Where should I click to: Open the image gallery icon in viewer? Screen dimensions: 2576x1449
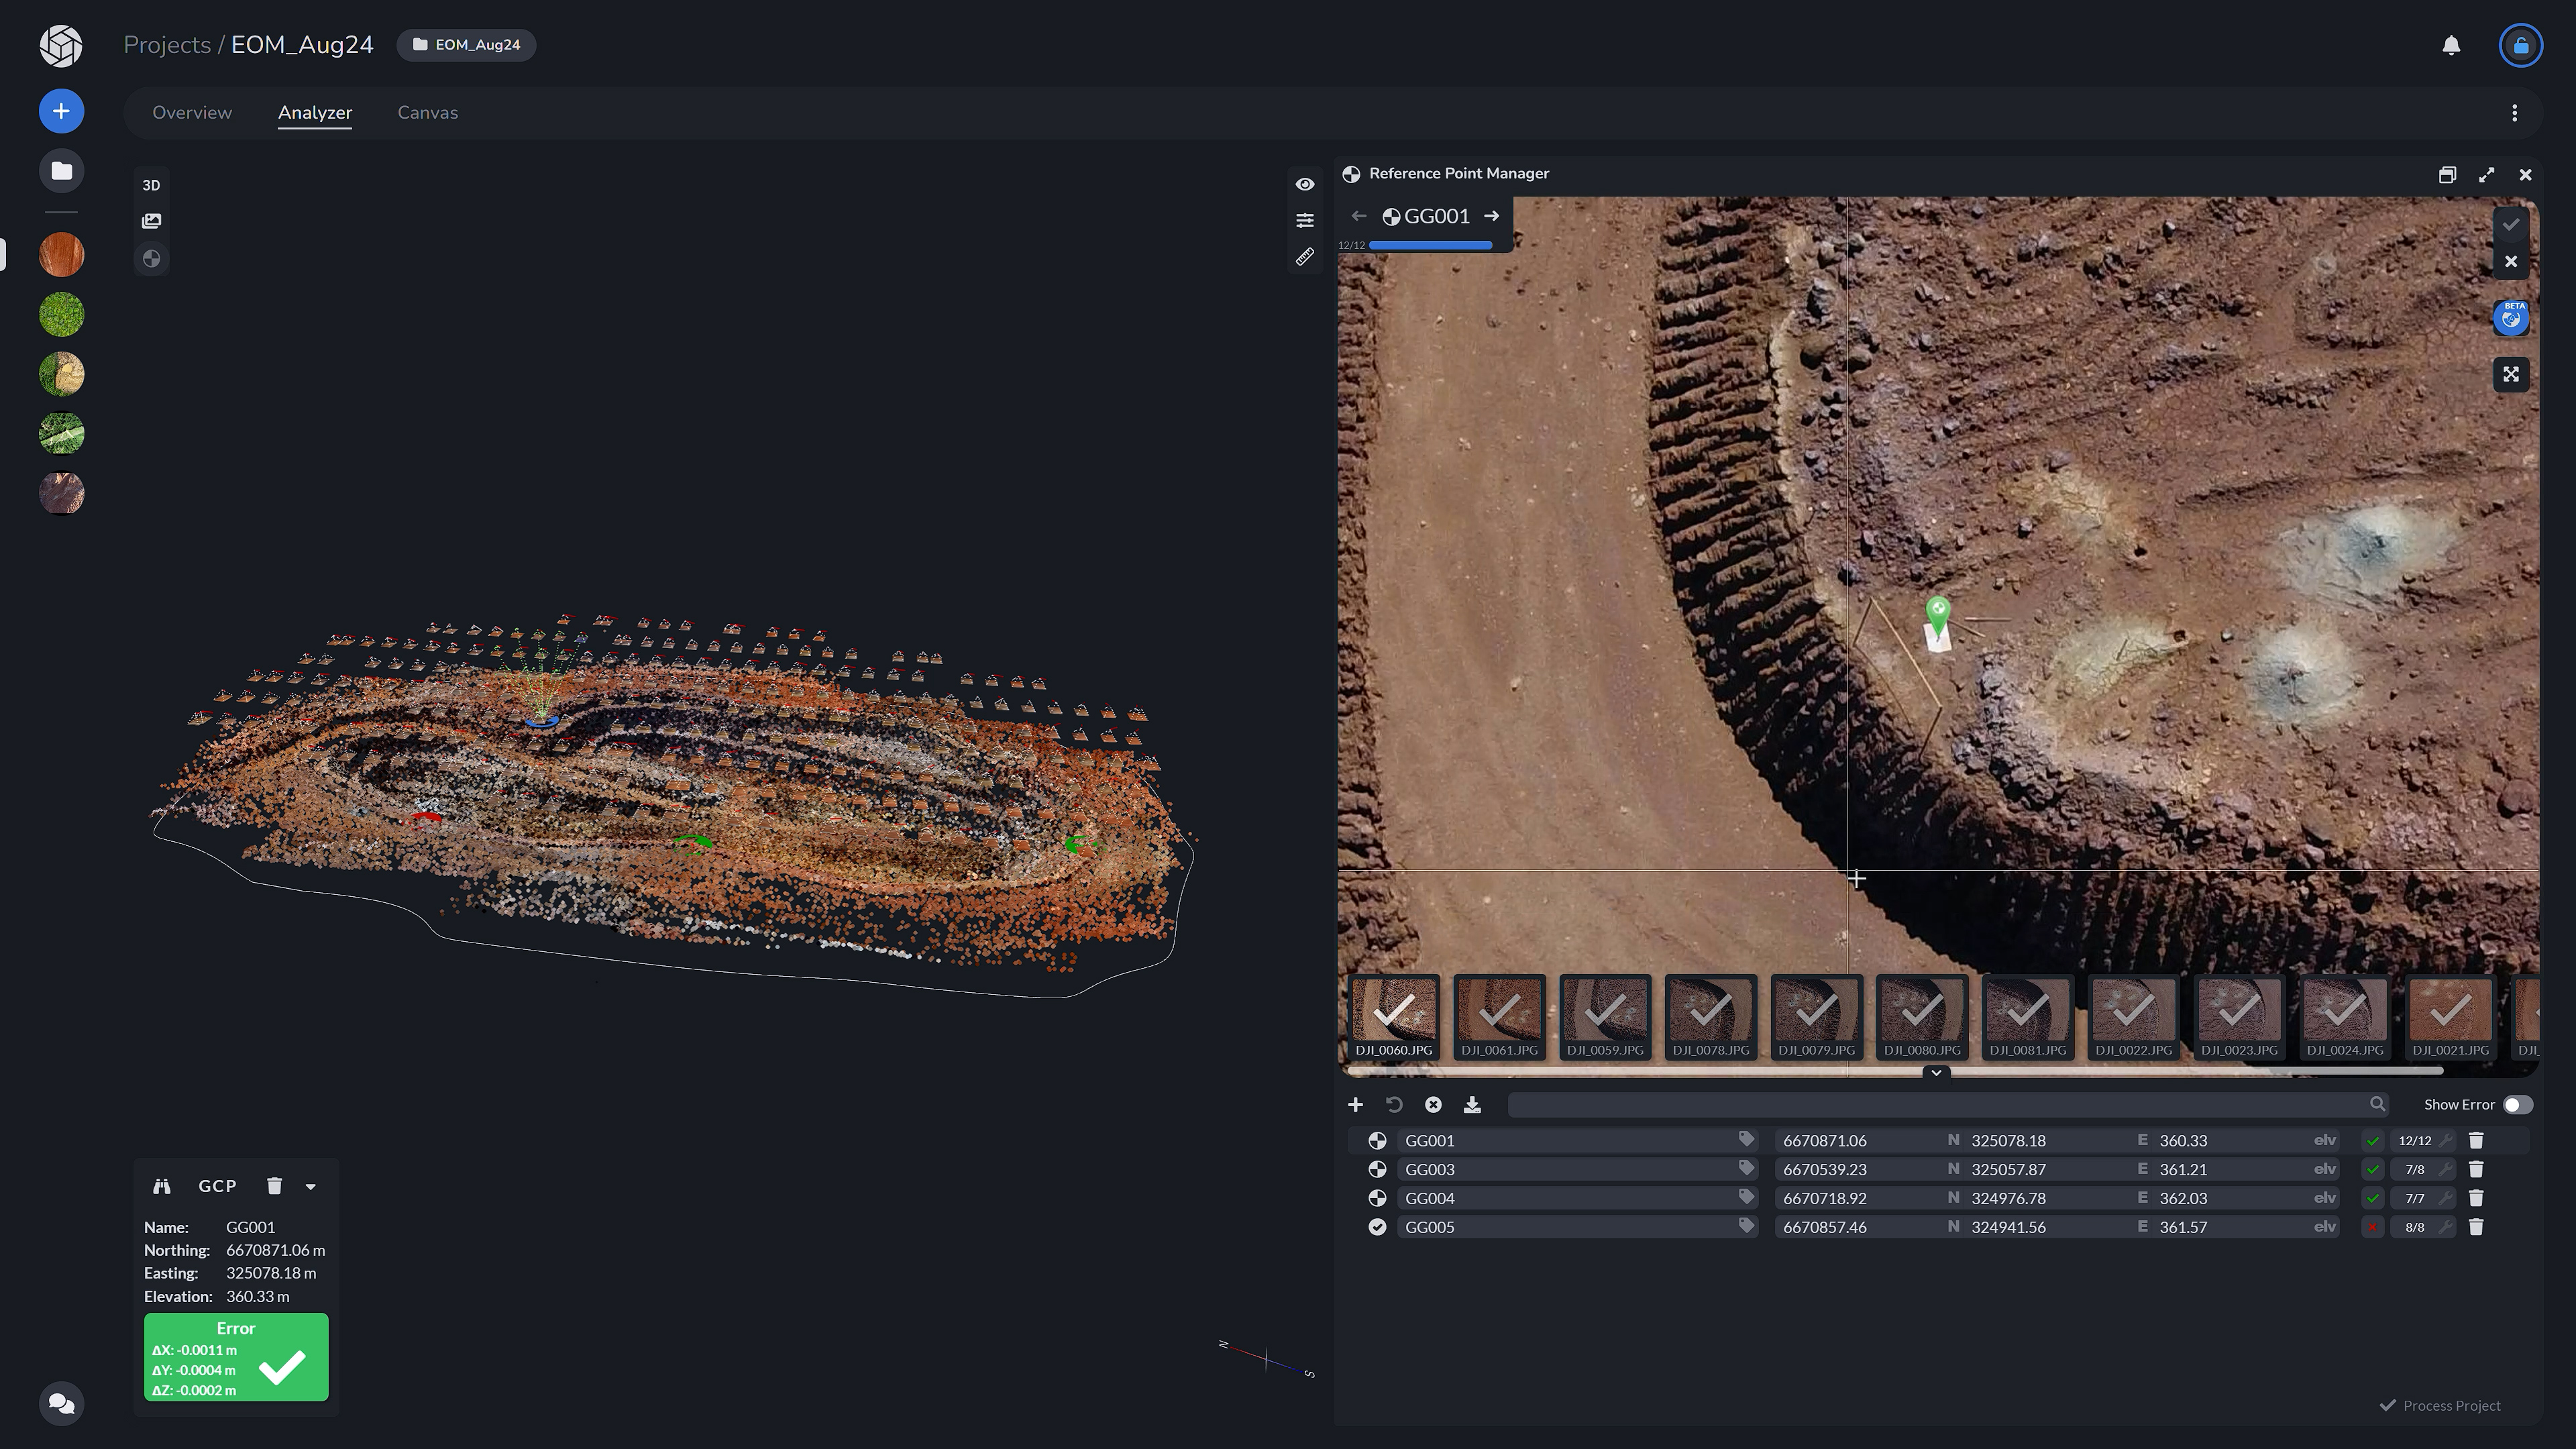(151, 221)
